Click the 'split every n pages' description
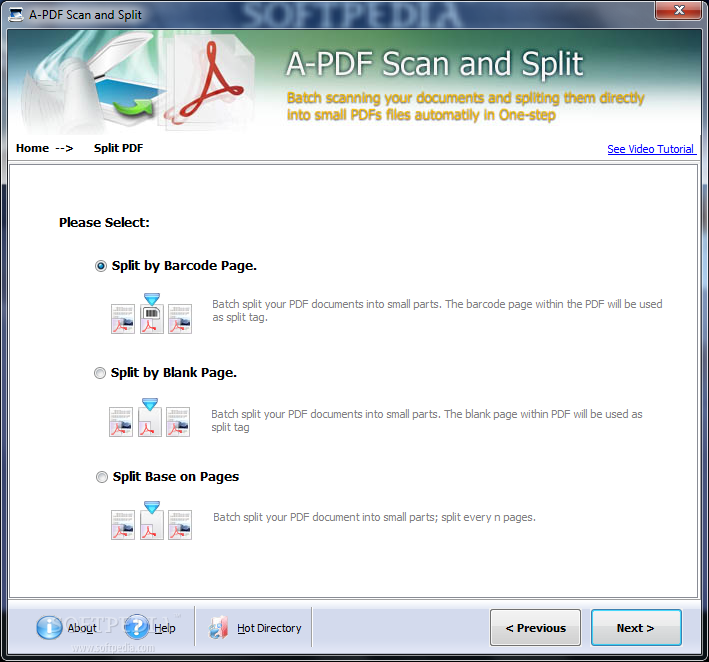This screenshot has width=709, height=662. (374, 517)
